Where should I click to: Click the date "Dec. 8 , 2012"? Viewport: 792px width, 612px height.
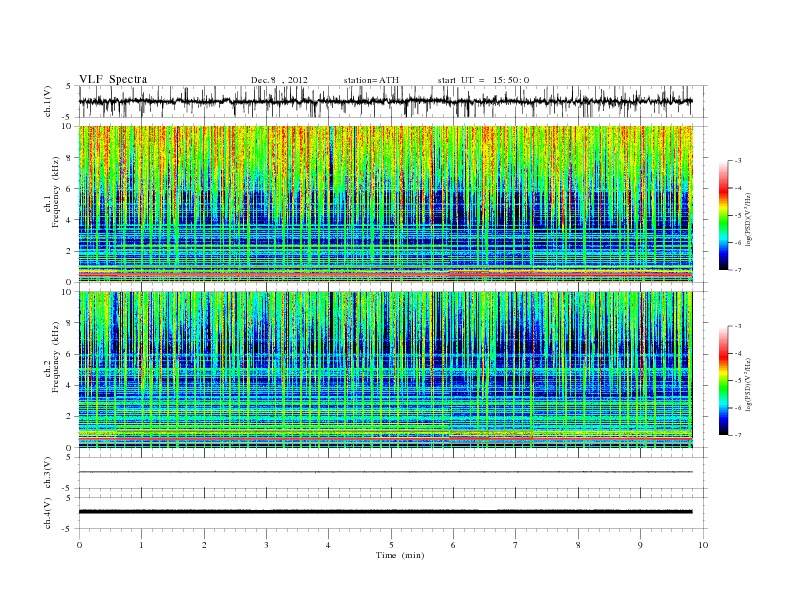click(x=279, y=80)
